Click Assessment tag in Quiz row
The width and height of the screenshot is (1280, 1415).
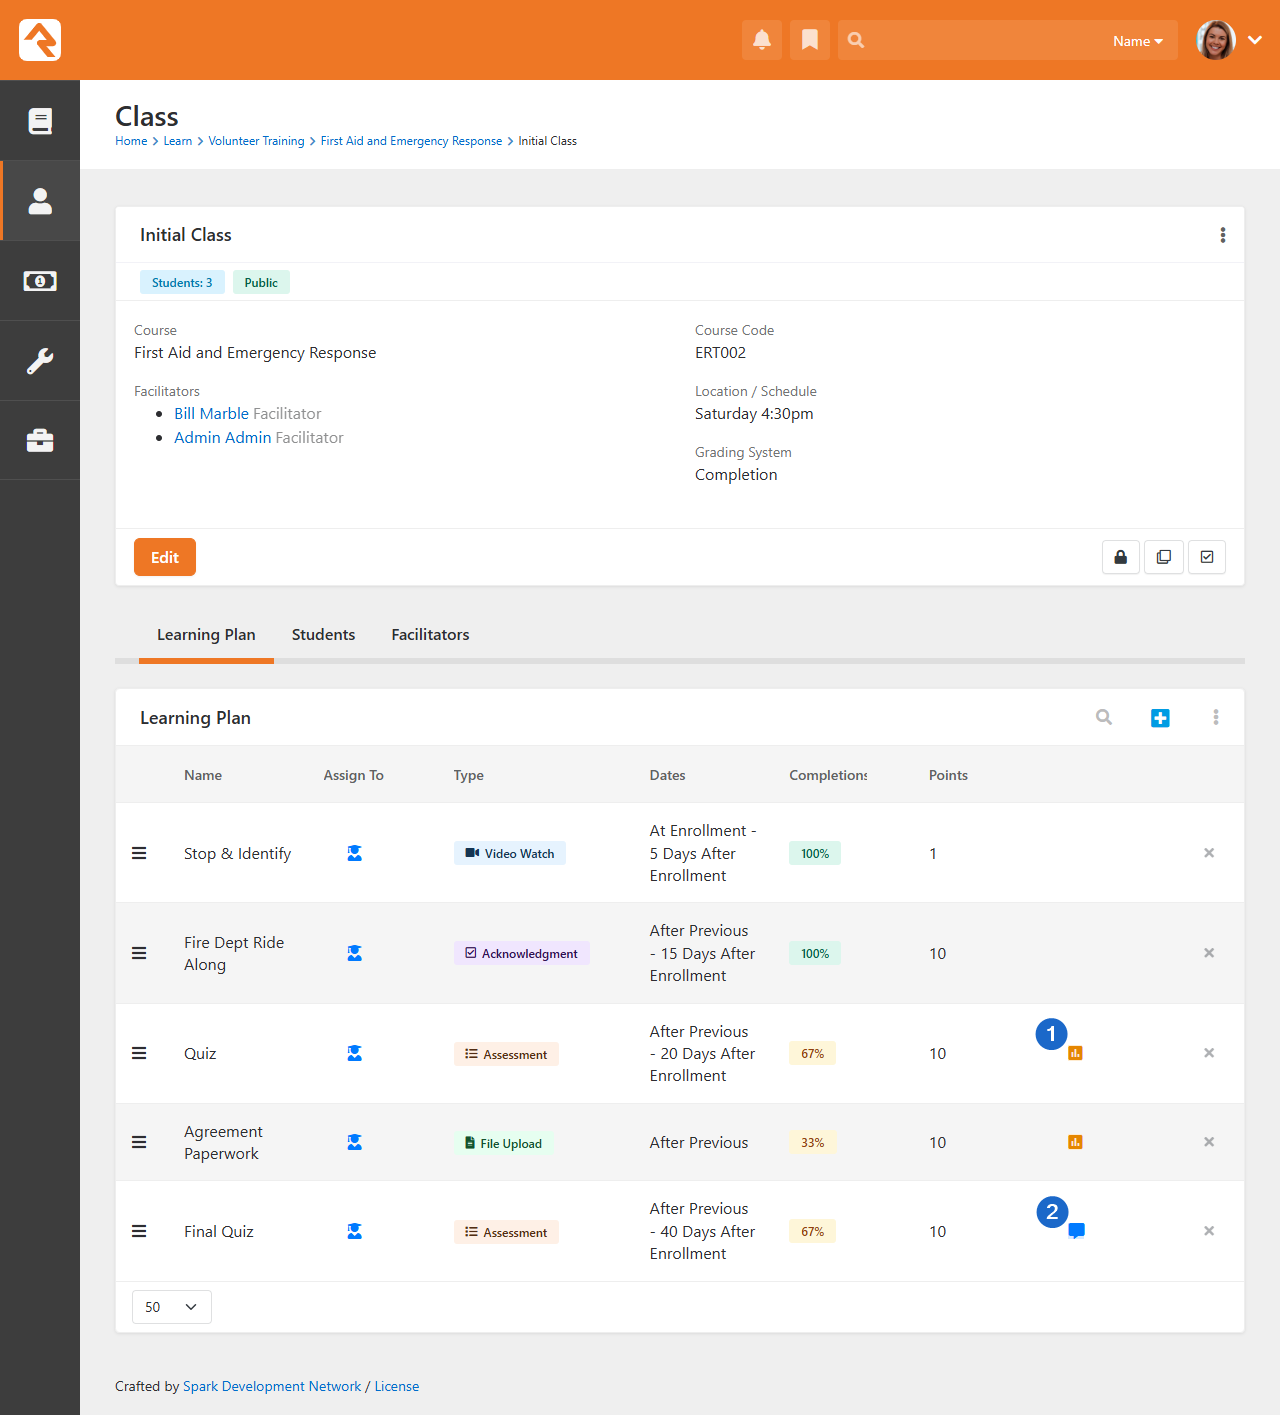[506, 1054]
